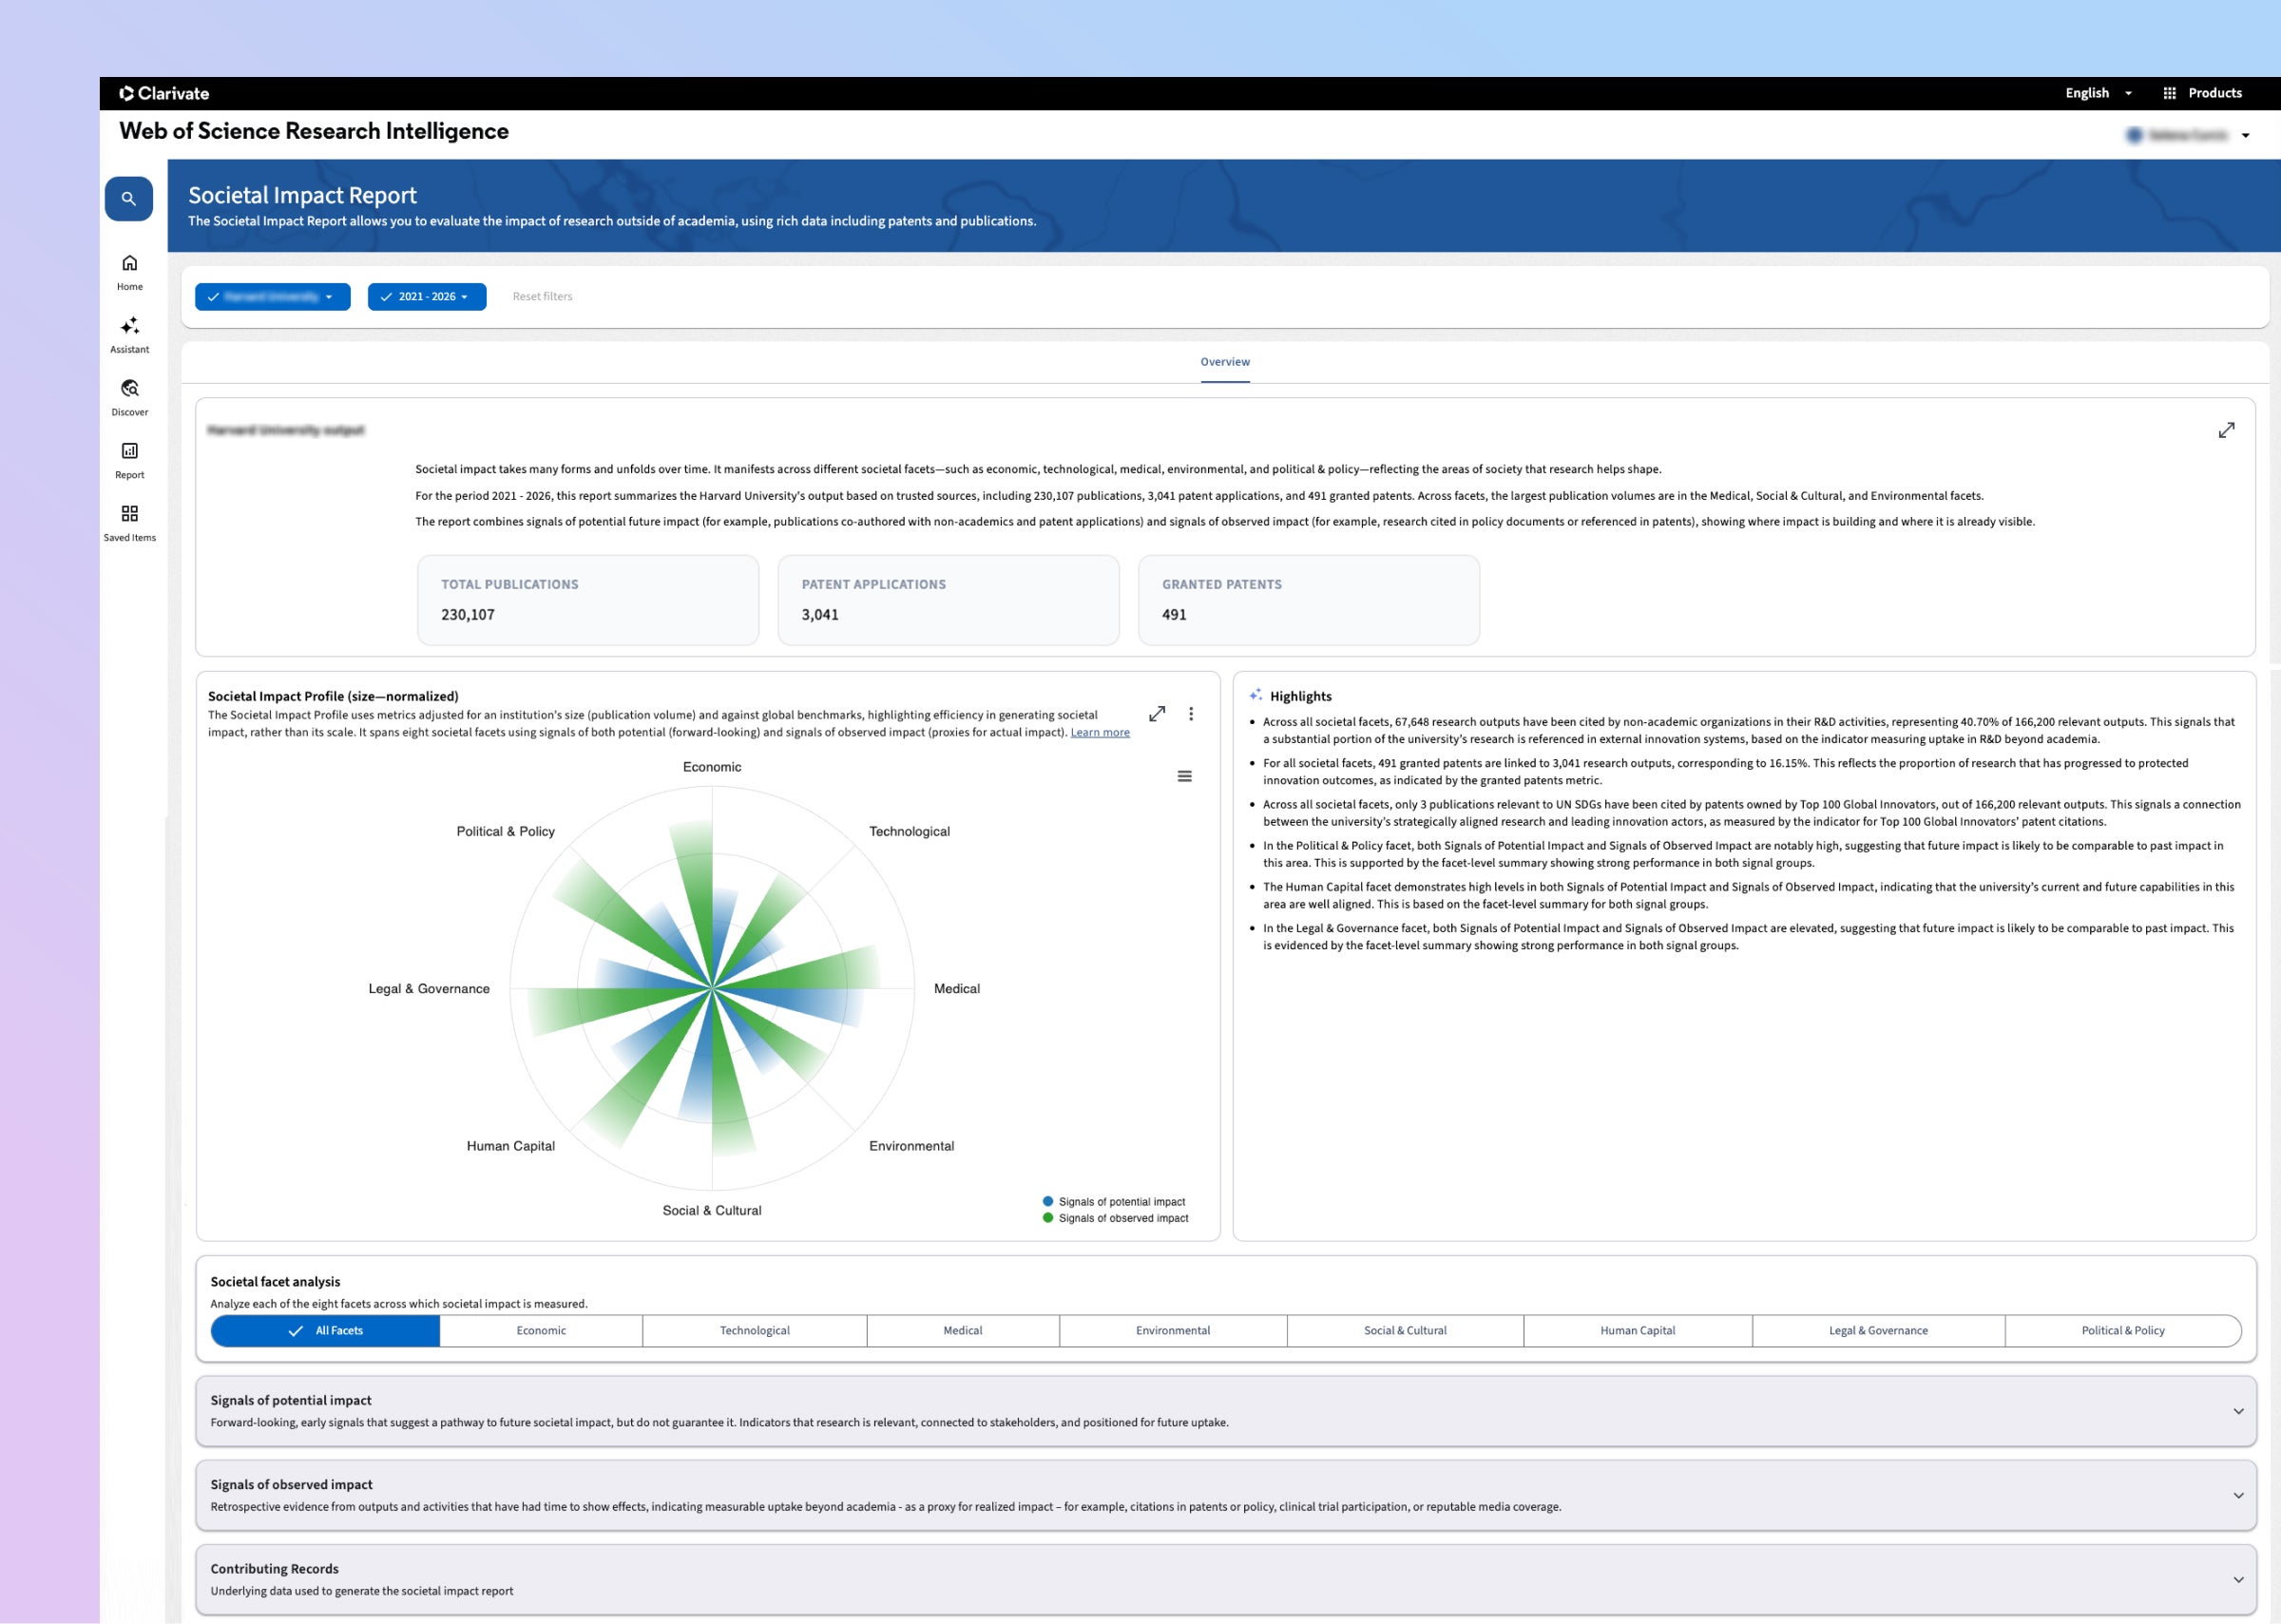Follow the Learn more link
This screenshot has width=2281, height=1624.
pyautogui.click(x=1100, y=733)
